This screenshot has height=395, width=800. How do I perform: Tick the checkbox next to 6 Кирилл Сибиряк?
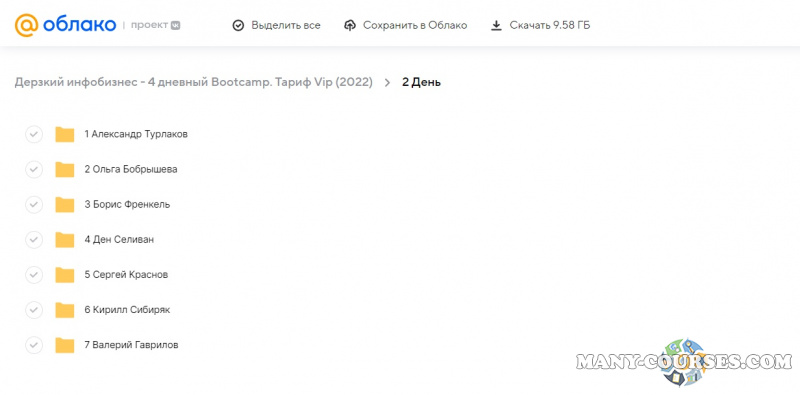[34, 310]
